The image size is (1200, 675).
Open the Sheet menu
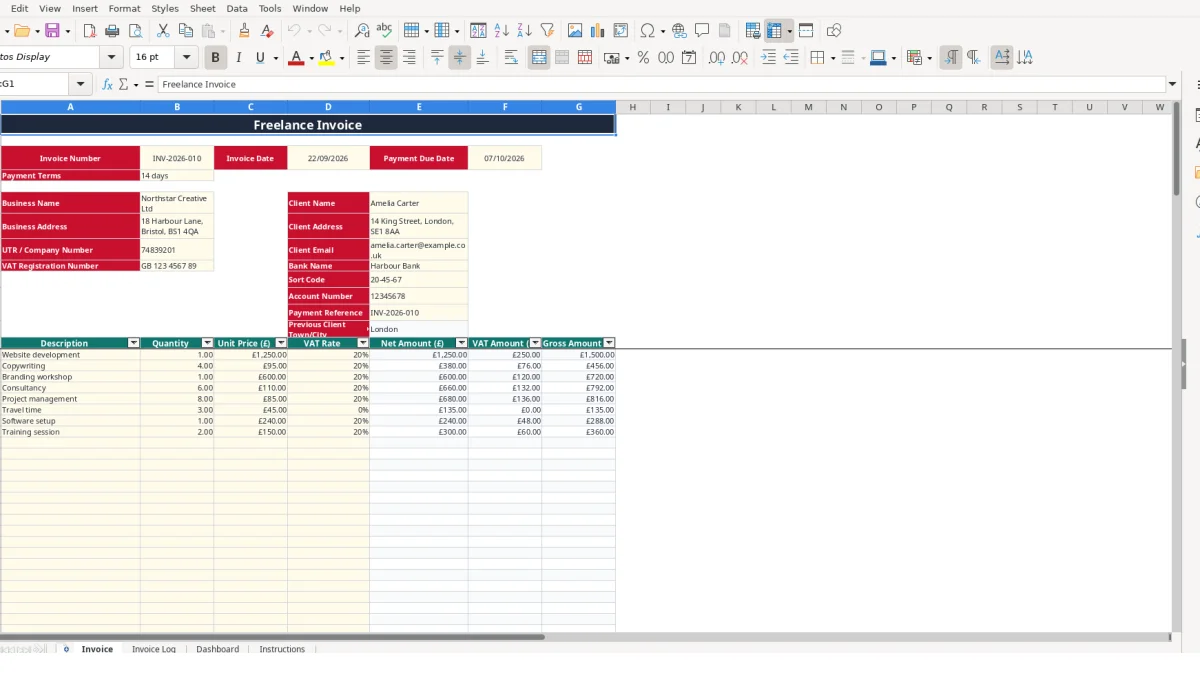click(203, 8)
